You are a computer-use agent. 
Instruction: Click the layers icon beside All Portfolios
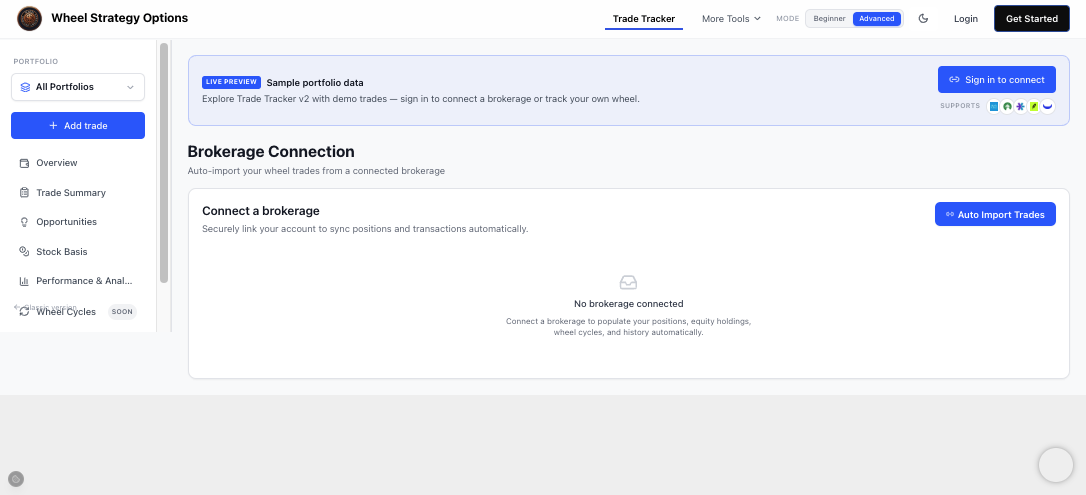point(26,87)
